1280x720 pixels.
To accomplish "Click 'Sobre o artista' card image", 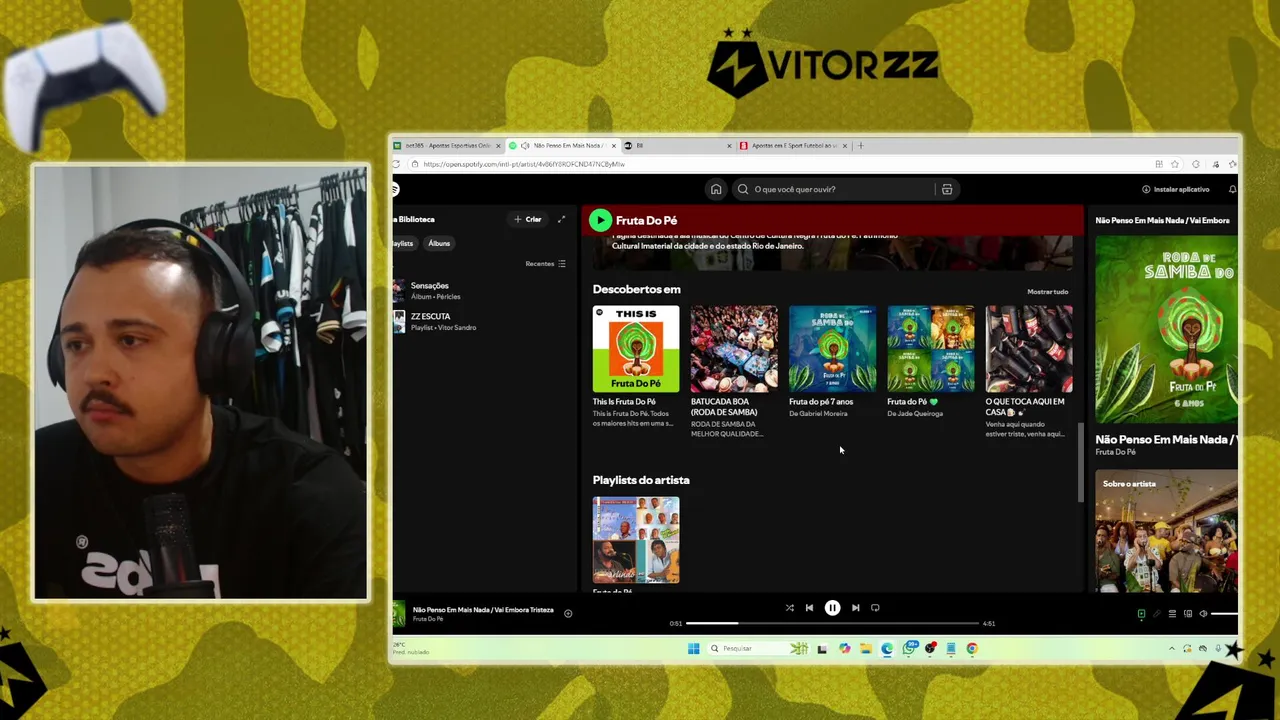I will coord(1166,531).
